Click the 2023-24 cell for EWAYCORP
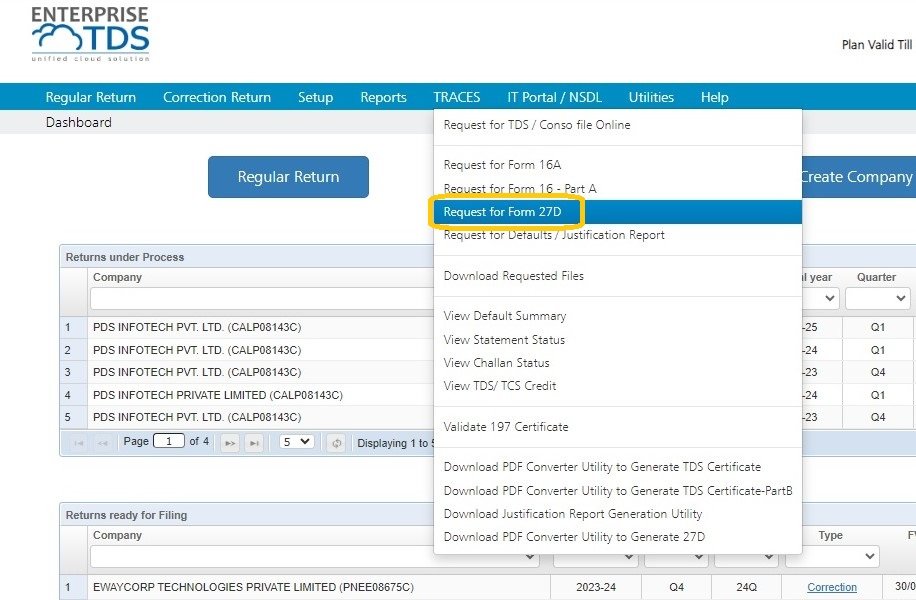The height and width of the screenshot is (600, 916). tap(596, 587)
